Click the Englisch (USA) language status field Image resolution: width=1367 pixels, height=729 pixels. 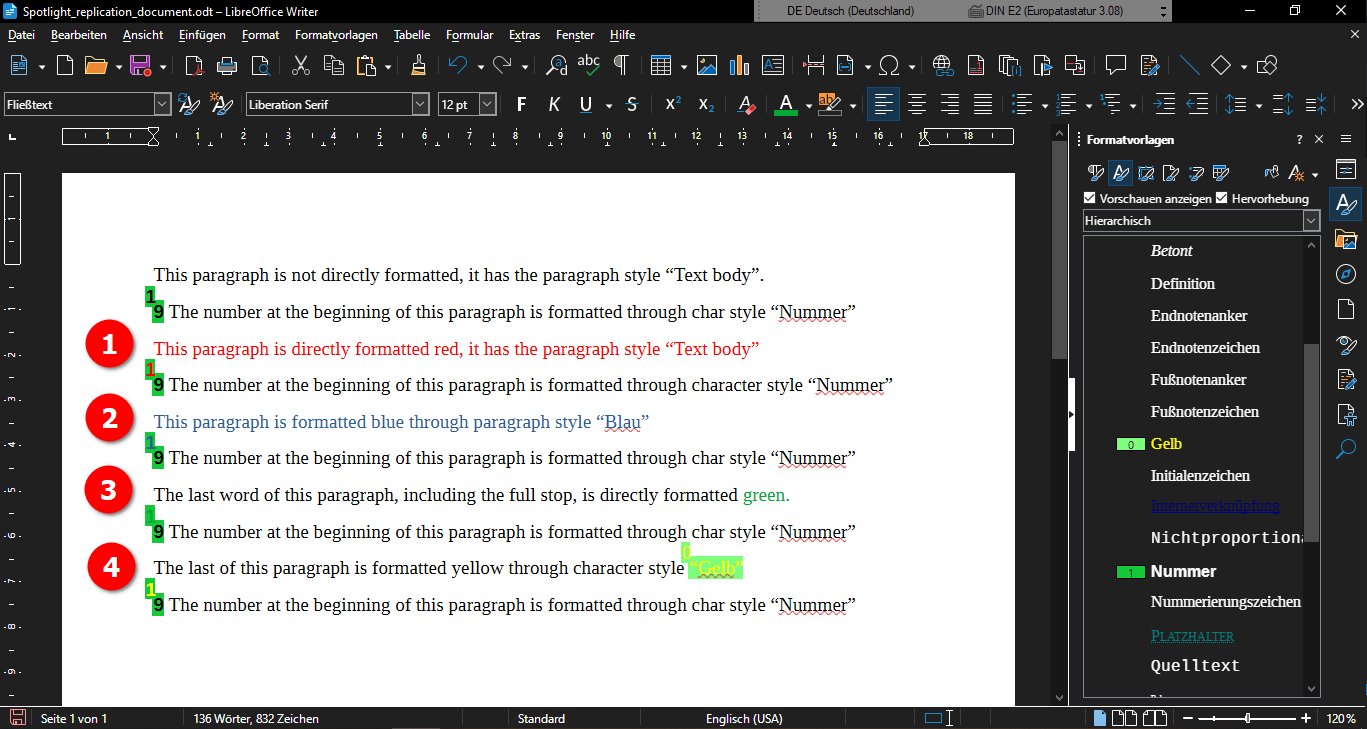[743, 718]
